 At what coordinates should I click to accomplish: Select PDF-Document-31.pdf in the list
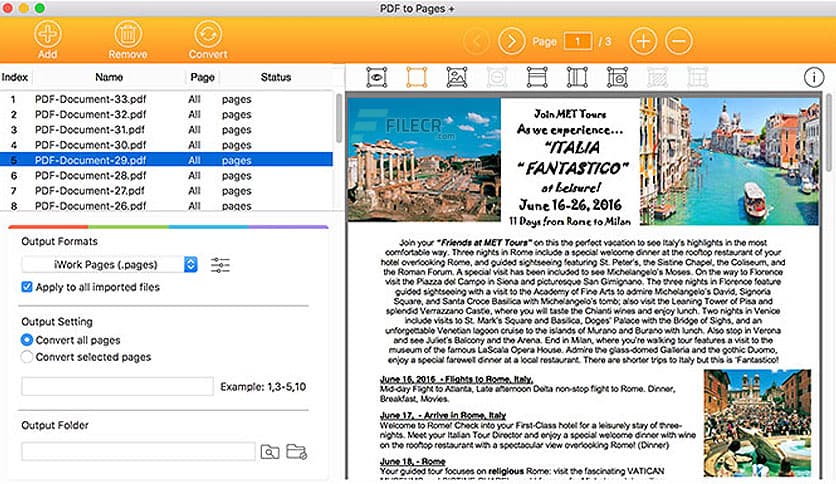pyautogui.click(x=166, y=130)
